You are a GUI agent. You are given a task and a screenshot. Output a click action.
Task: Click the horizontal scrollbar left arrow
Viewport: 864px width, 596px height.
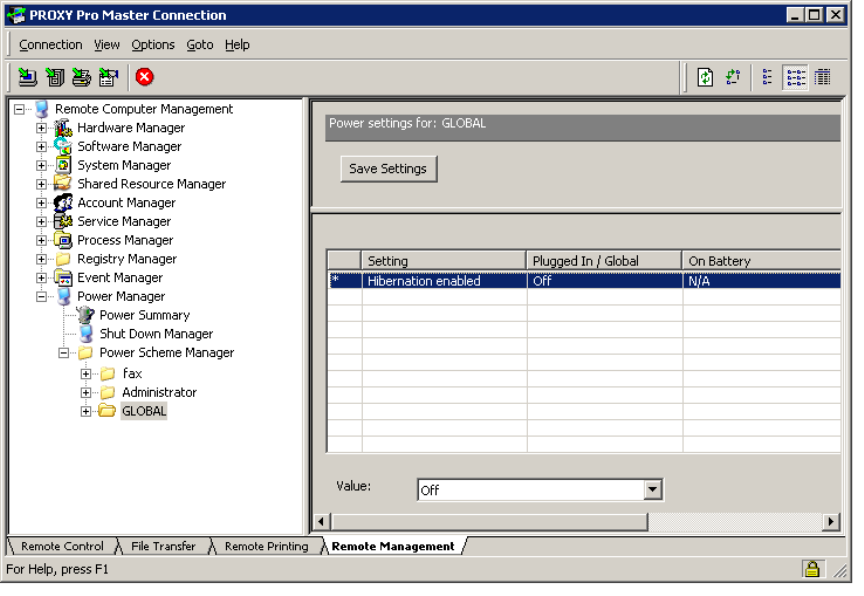tap(321, 521)
